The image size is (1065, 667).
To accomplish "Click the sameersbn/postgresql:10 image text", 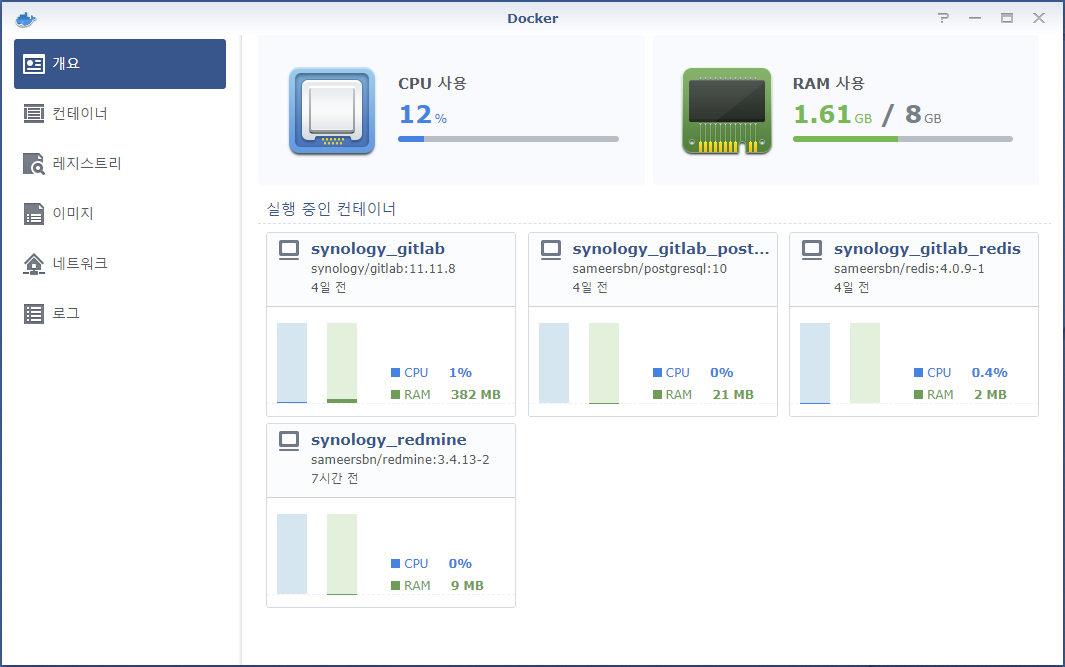I will pyautogui.click(x=649, y=268).
